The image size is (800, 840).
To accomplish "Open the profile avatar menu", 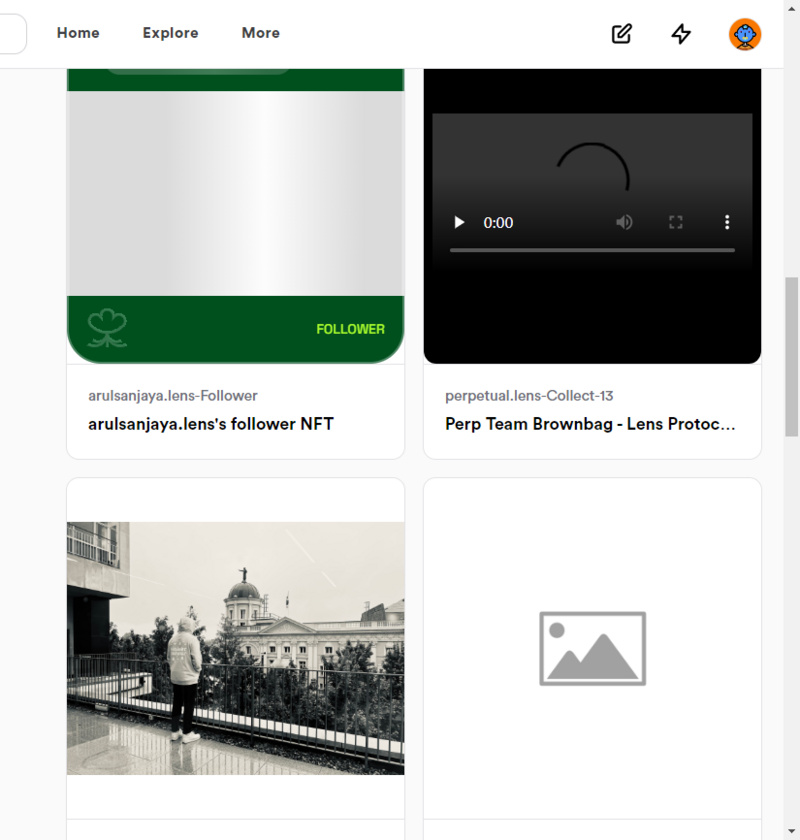I will (745, 35).
